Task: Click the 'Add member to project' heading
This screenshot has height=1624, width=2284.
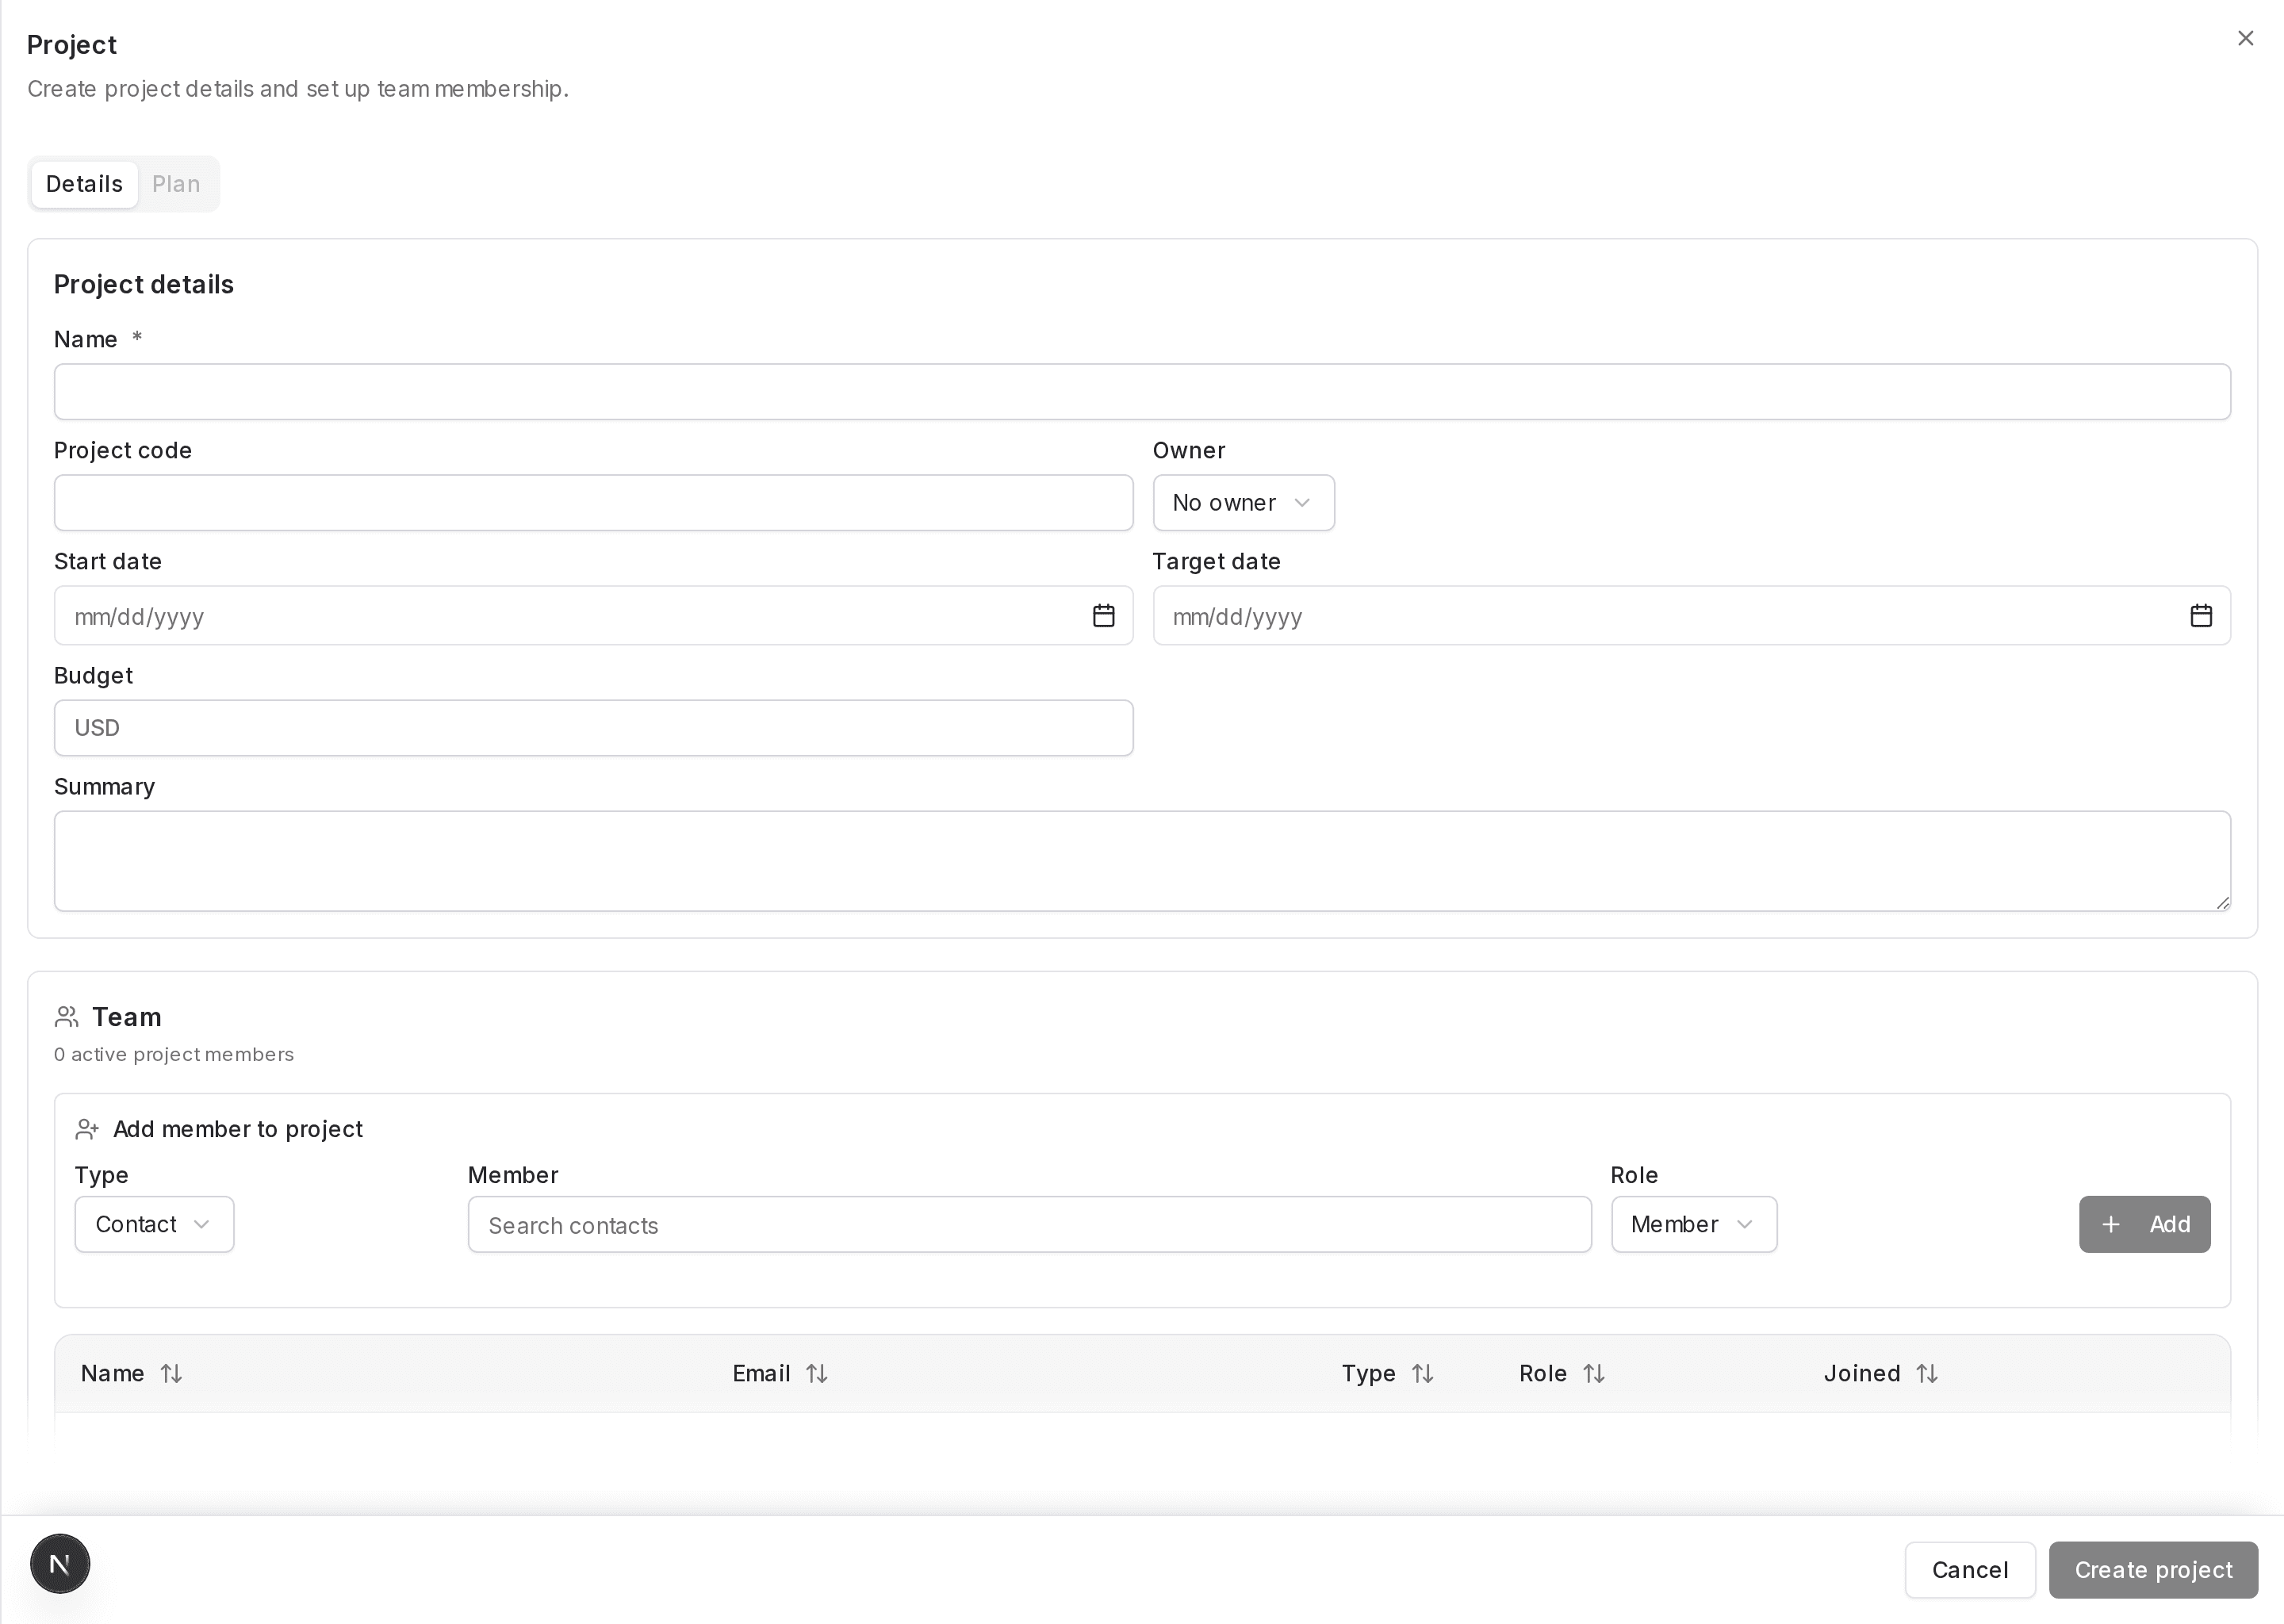Action: (238, 1130)
